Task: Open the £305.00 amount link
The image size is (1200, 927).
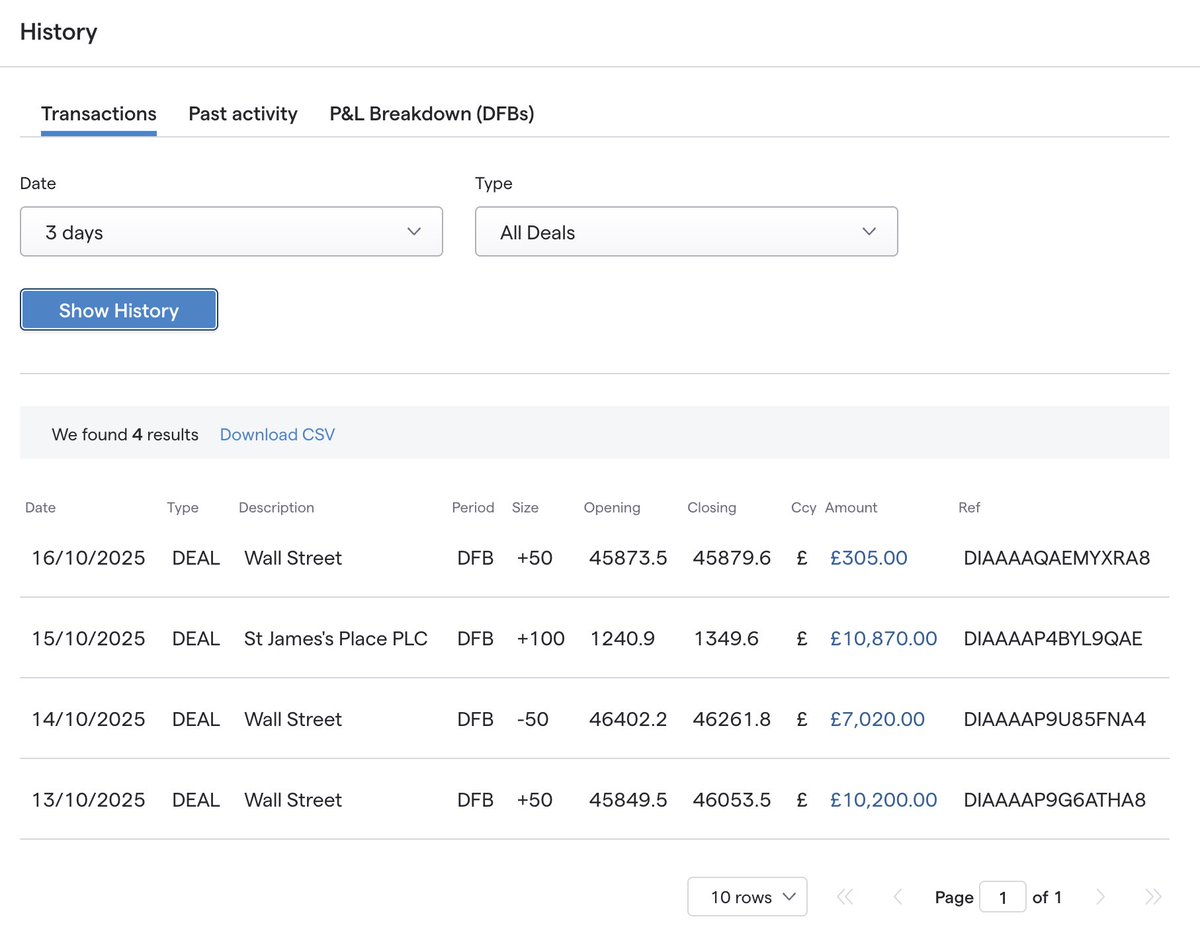Action: 868,557
